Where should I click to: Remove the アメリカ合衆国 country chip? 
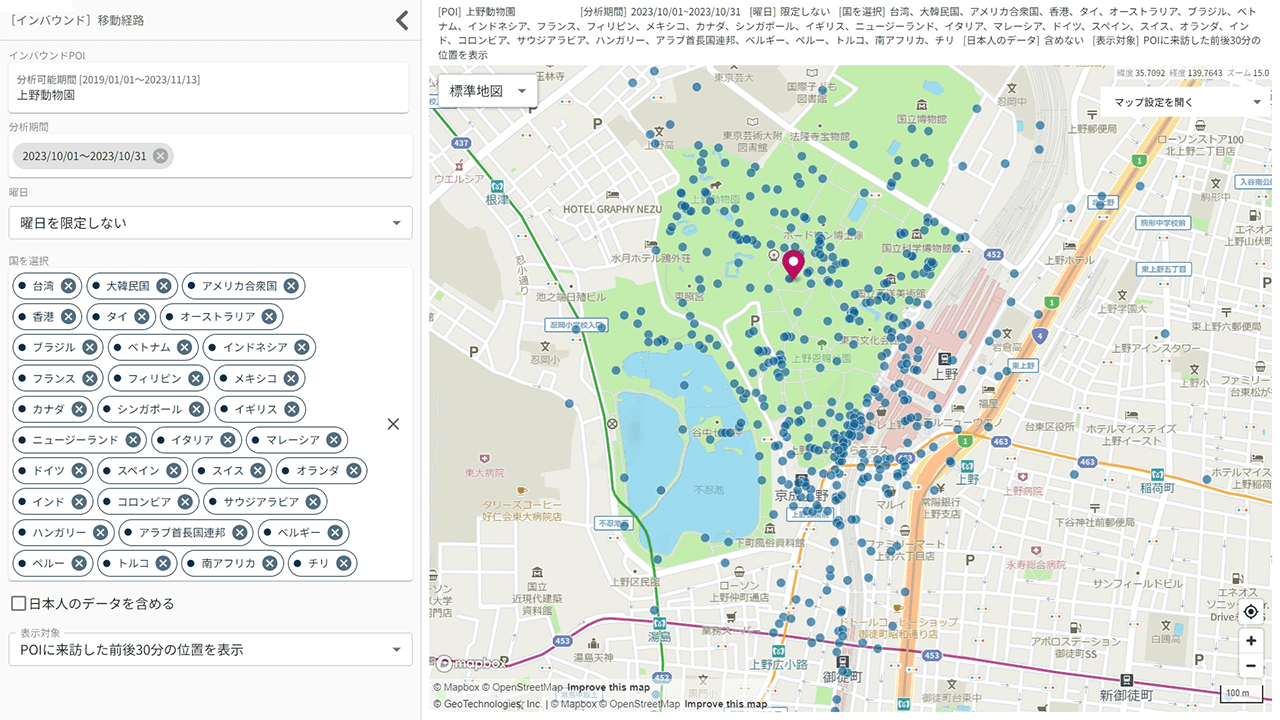290,286
